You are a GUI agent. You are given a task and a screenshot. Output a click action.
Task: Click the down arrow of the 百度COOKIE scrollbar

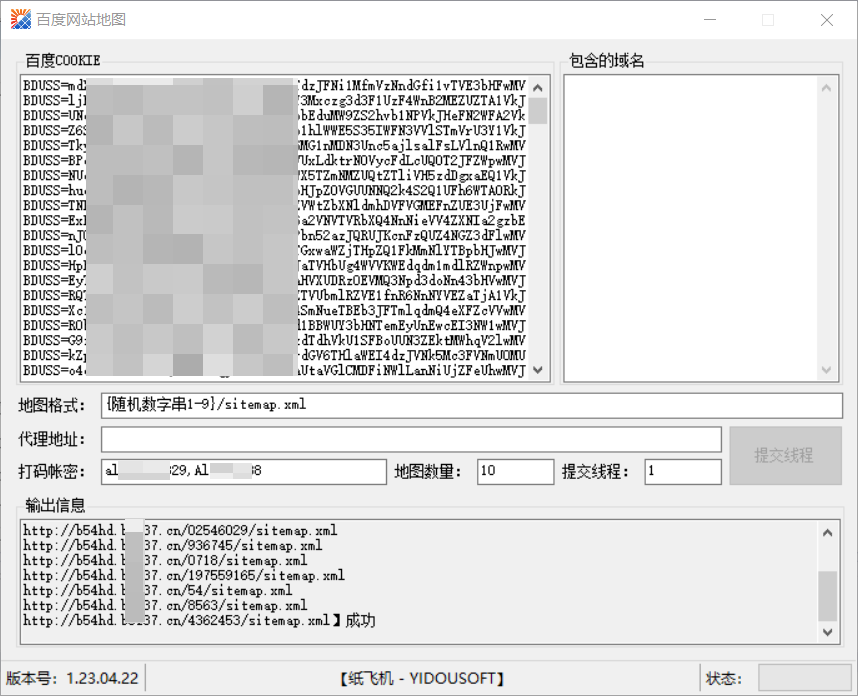click(x=538, y=370)
